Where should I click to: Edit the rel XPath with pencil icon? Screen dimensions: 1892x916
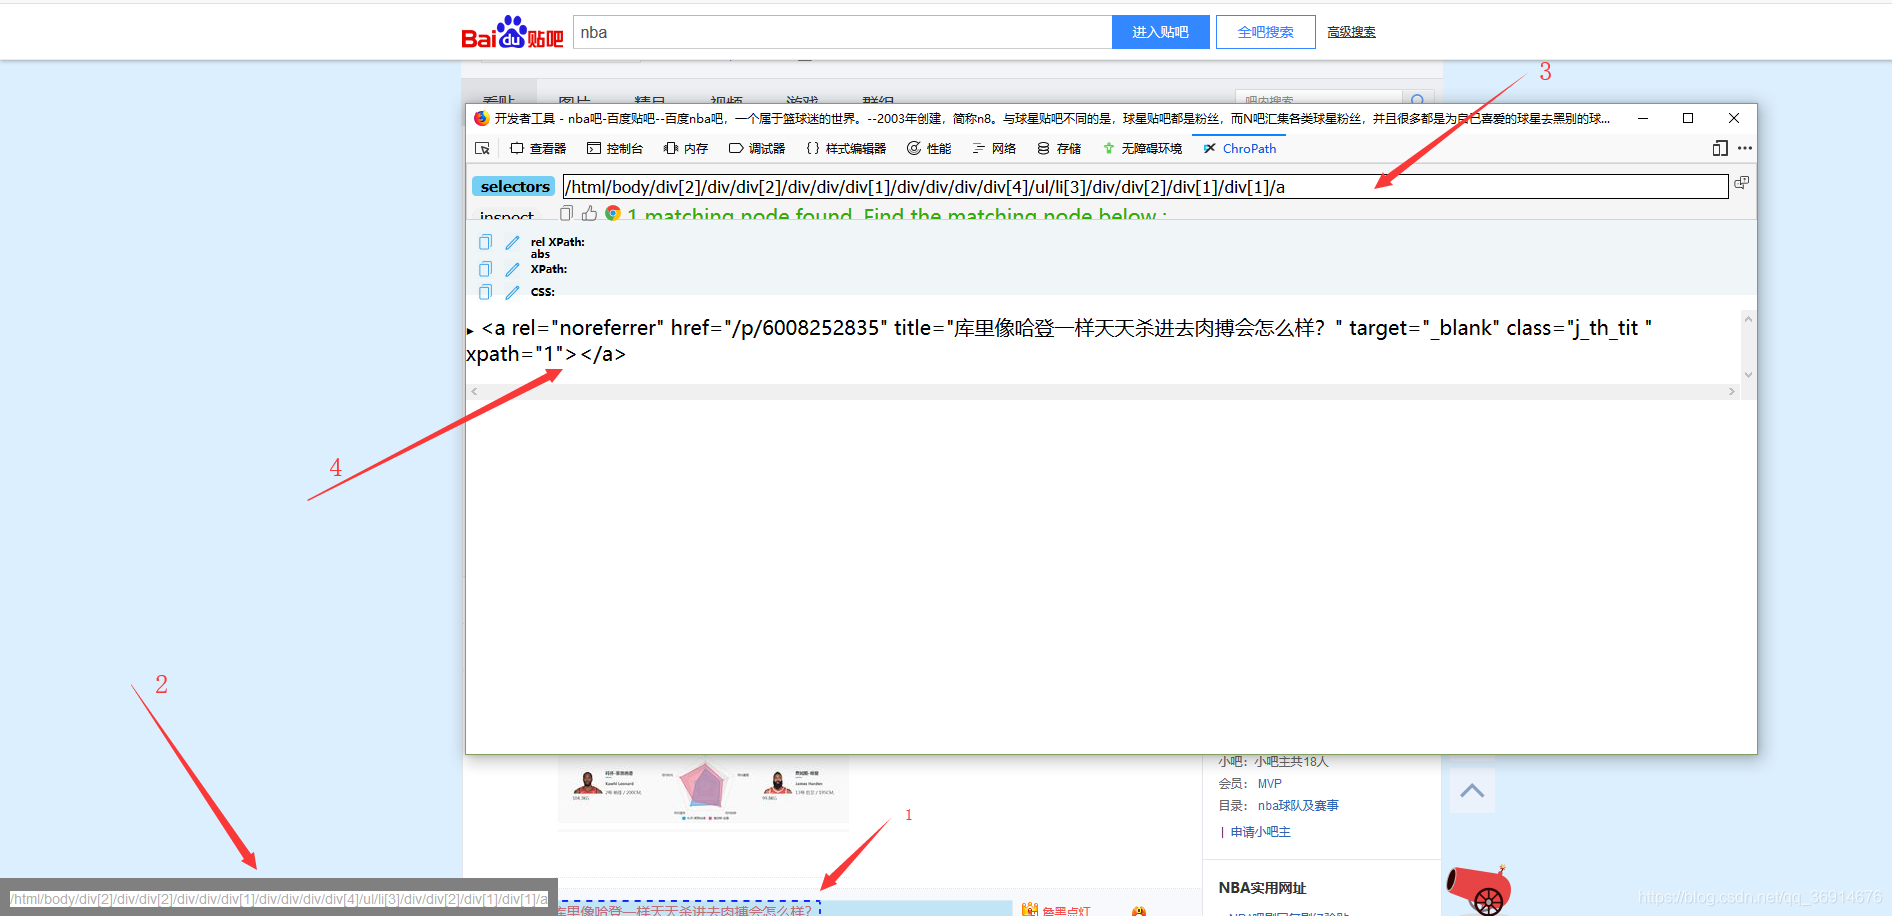tap(512, 242)
